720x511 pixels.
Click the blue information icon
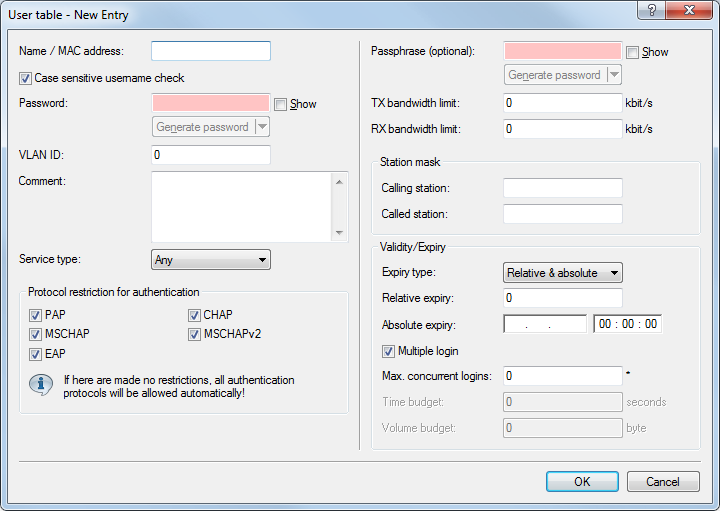41,385
